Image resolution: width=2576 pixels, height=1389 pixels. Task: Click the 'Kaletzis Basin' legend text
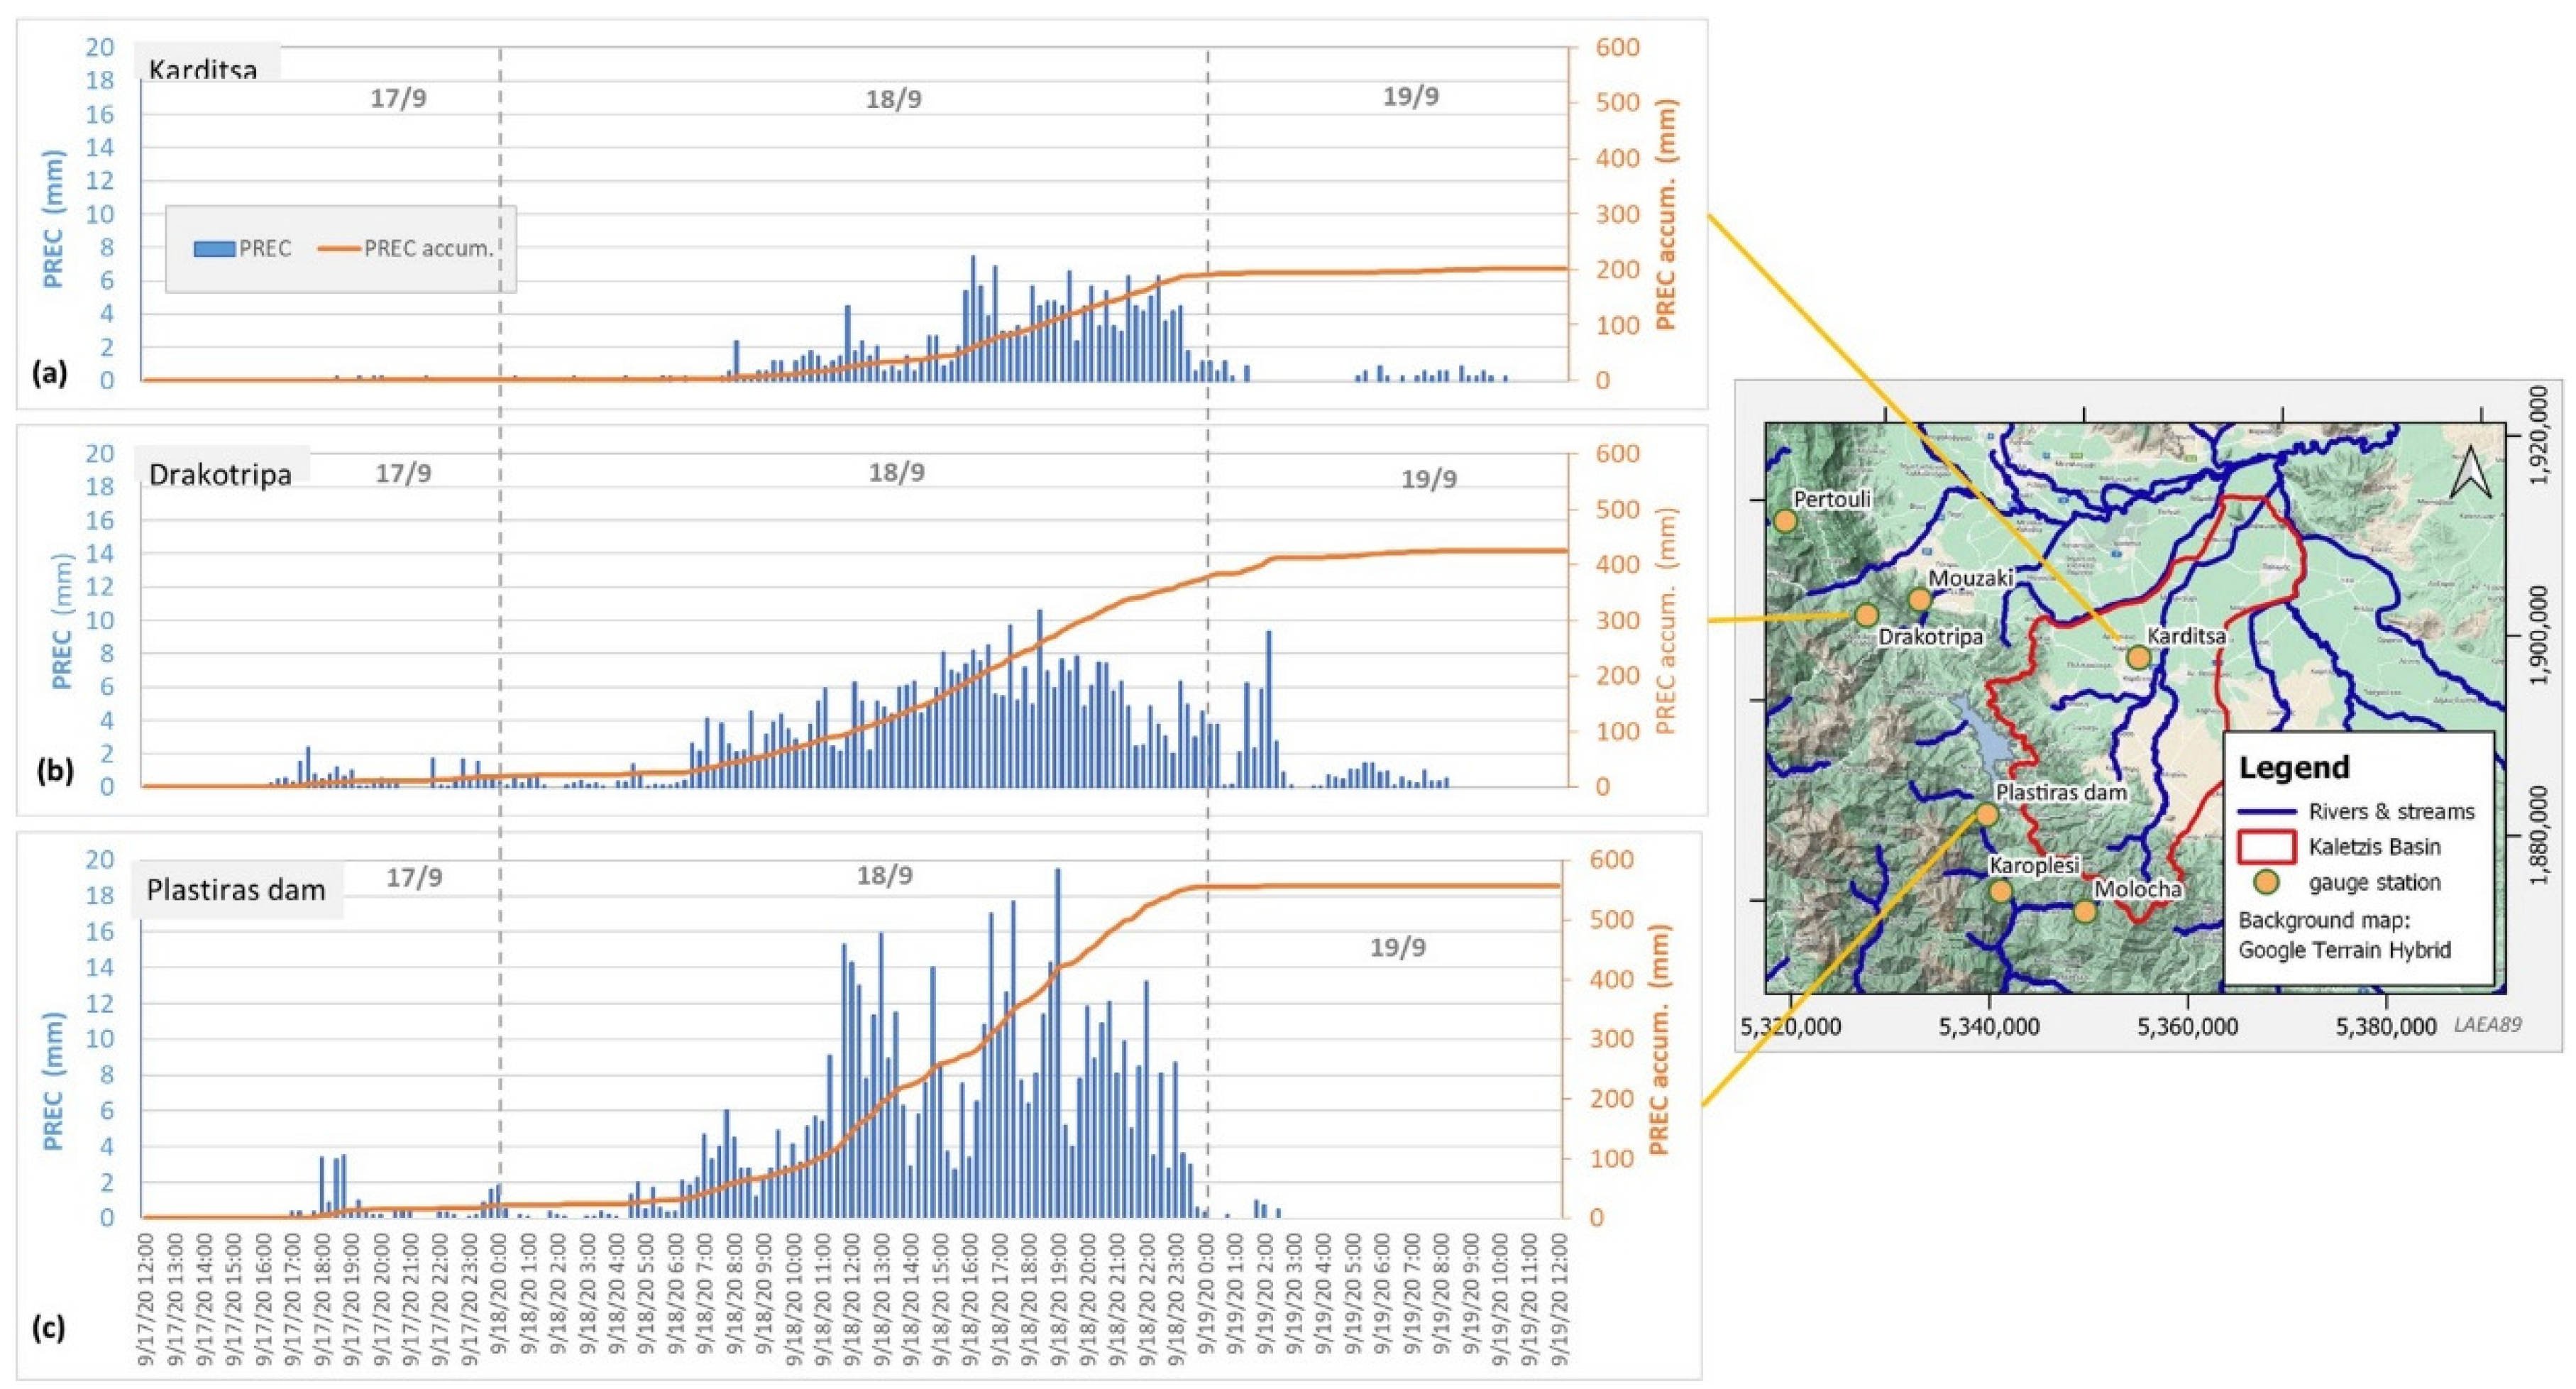point(2375,847)
